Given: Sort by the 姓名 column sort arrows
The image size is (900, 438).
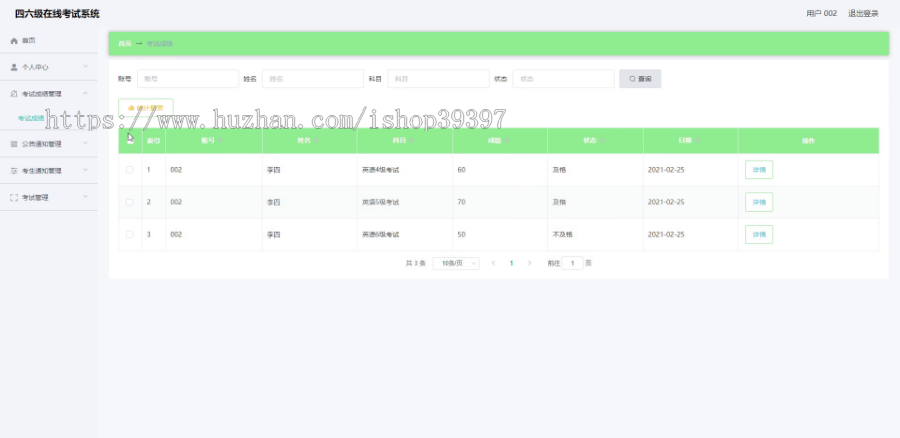Looking at the screenshot, I should click(316, 141).
